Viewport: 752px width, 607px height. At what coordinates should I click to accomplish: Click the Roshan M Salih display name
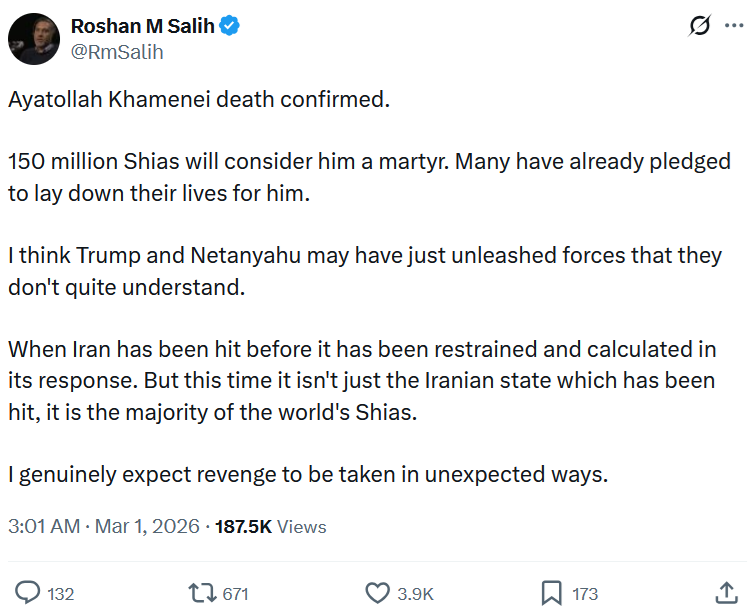click(x=142, y=26)
